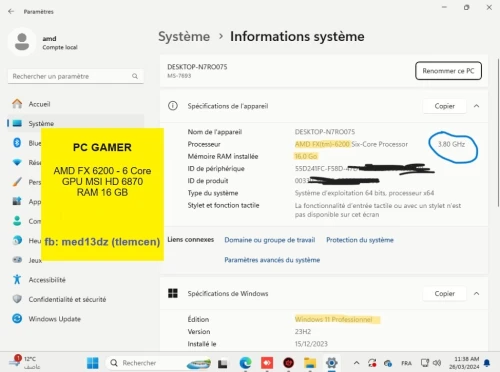Image resolution: width=500 pixels, height=372 pixels.
Task: Open the Accessibilité settings page
Action: (76, 280)
